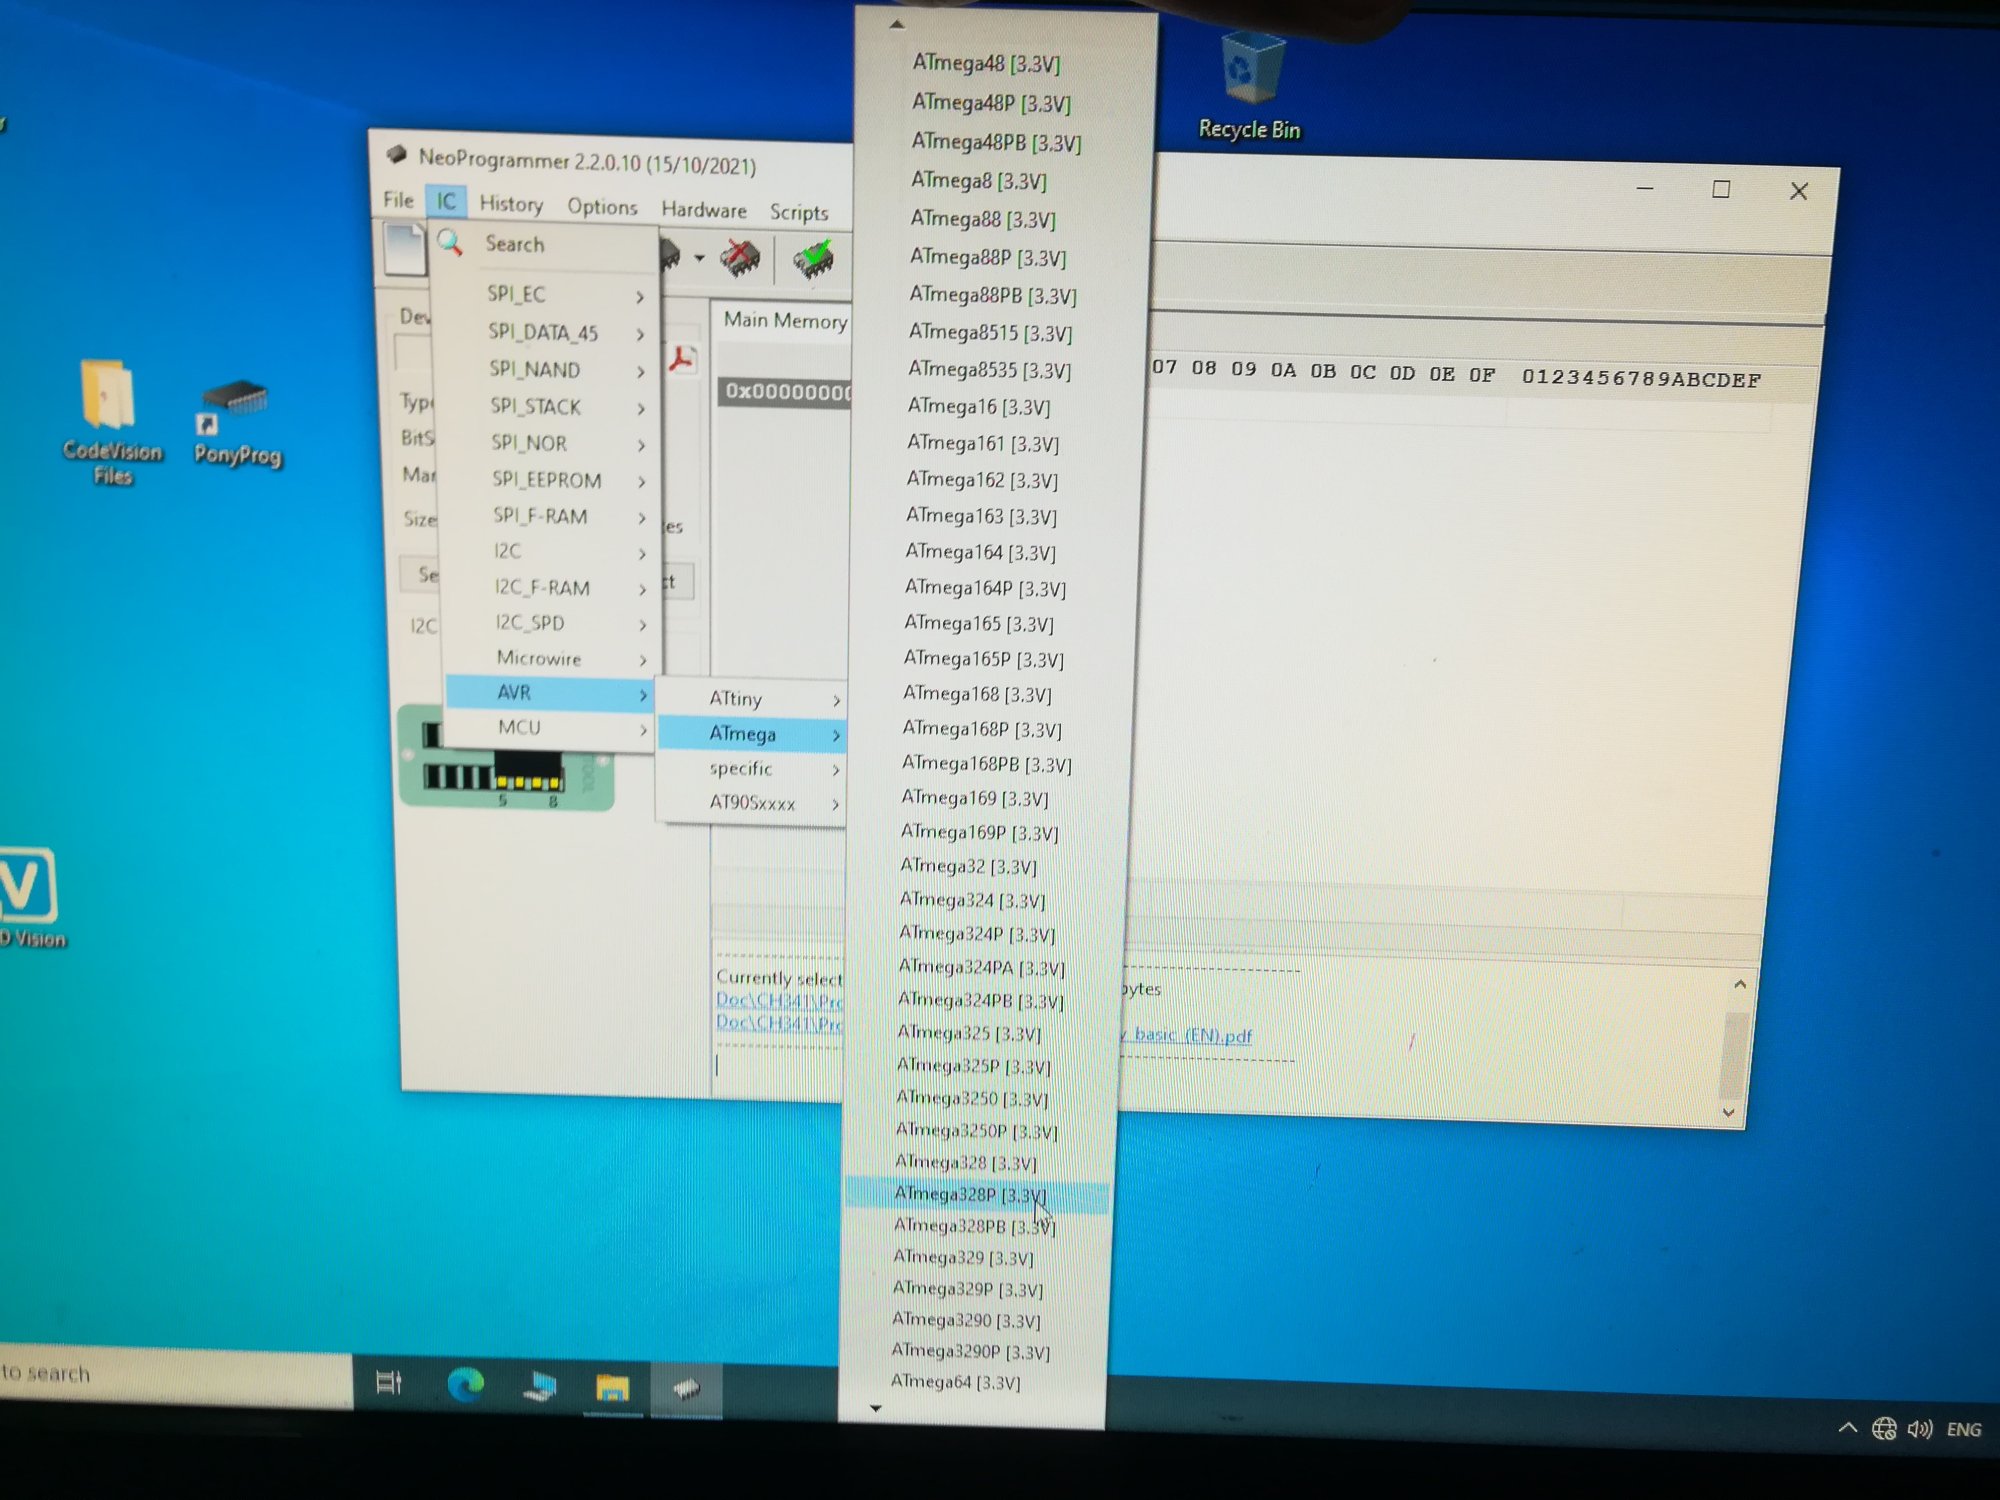Click the Search magnifier icon in IC menu
This screenshot has height=1500, width=2000.
[450, 242]
